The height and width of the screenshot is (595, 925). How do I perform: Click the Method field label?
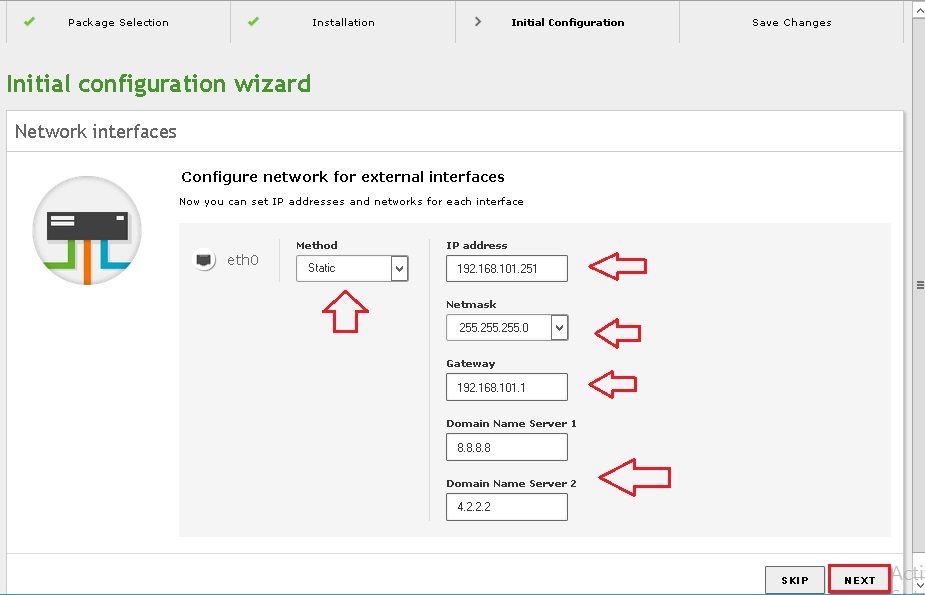click(317, 245)
